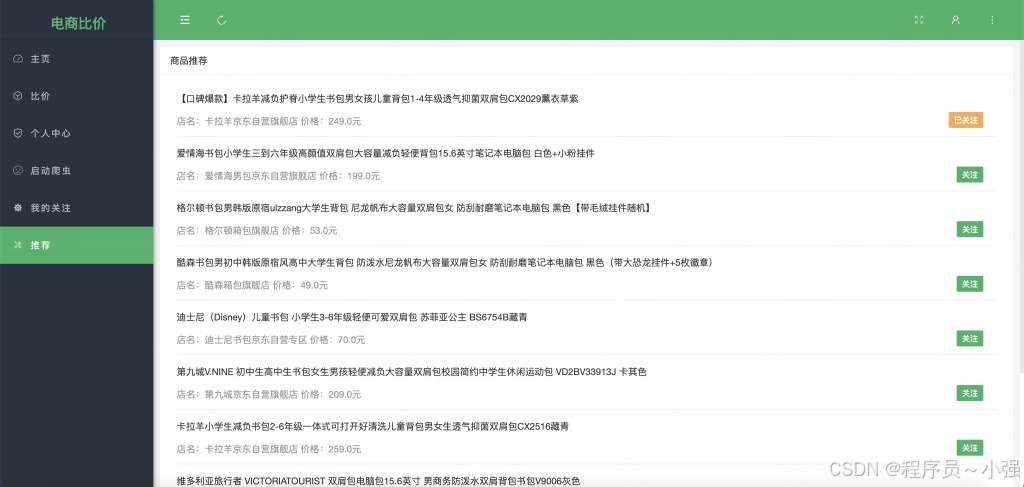Collapse the sidebar with the menu fold icon

[185, 20]
